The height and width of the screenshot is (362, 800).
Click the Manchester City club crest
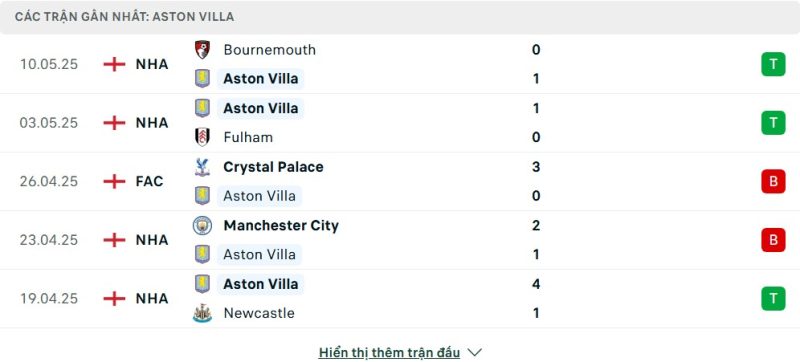(202, 225)
